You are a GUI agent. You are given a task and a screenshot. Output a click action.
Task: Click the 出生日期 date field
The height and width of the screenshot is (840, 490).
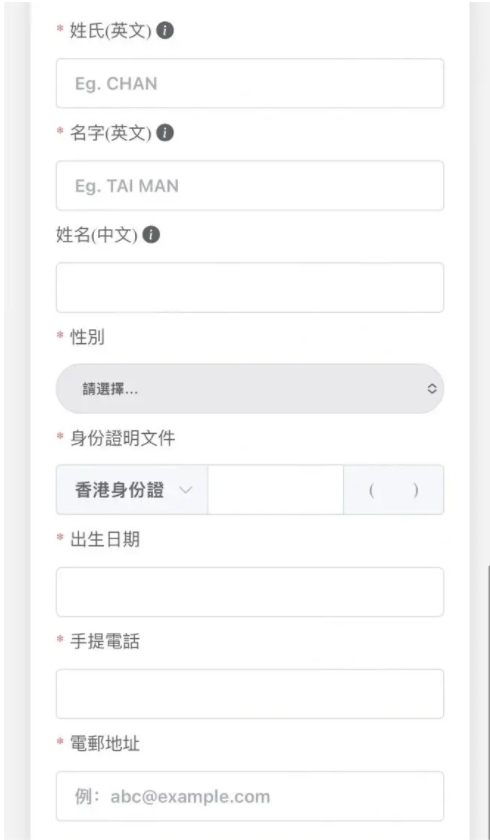[x=250, y=592]
